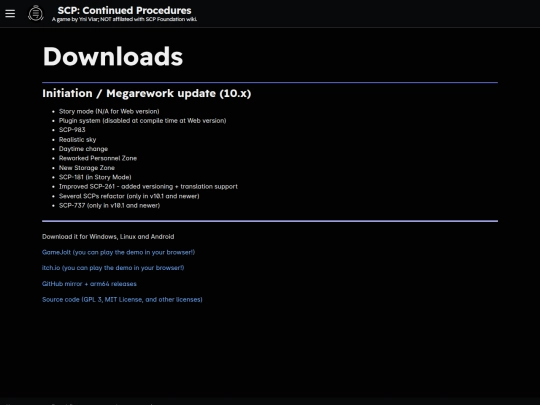Select the Reworked Personnel Zone item
Screen dimensions: 540x405
pyautogui.click(x=98, y=158)
